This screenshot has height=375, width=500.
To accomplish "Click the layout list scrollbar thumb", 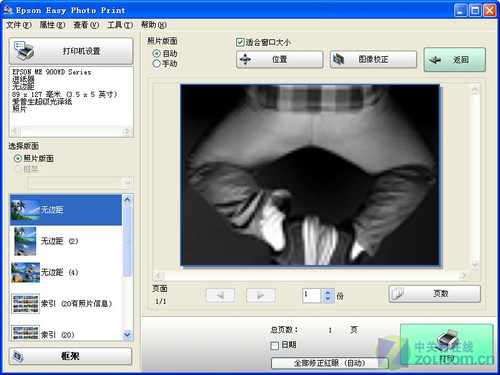I will [x=127, y=241].
